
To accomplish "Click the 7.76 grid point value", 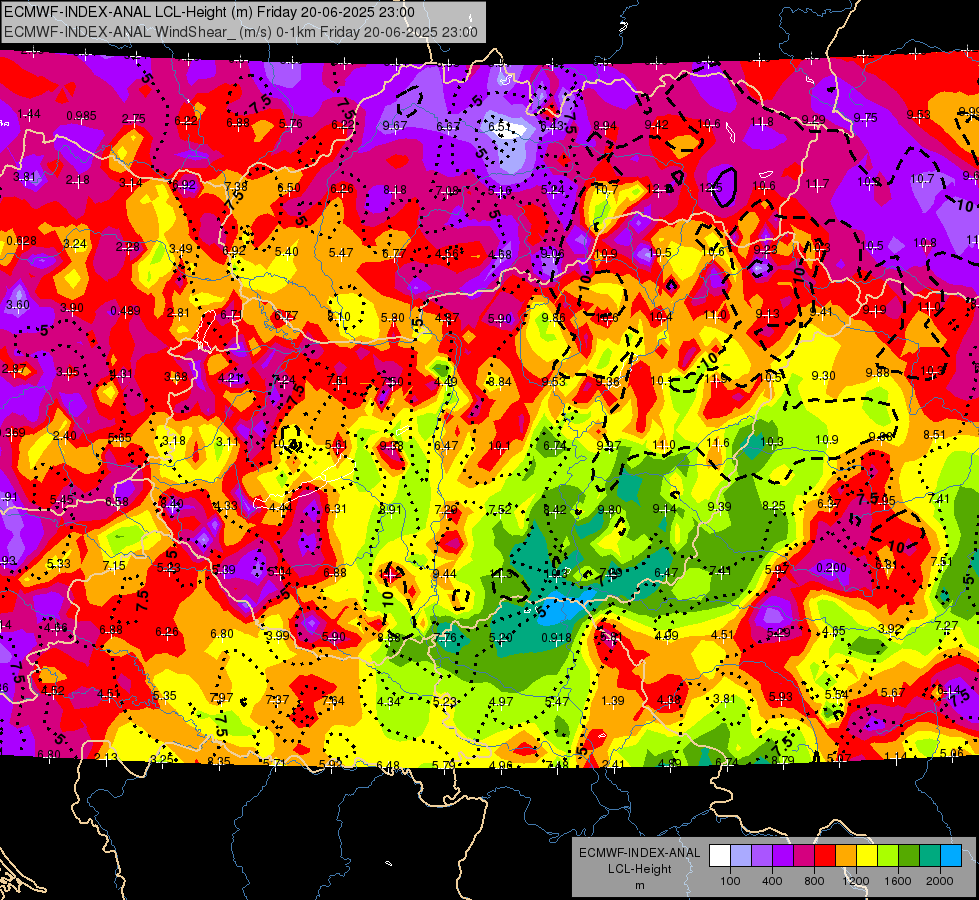I will tap(445, 638).
